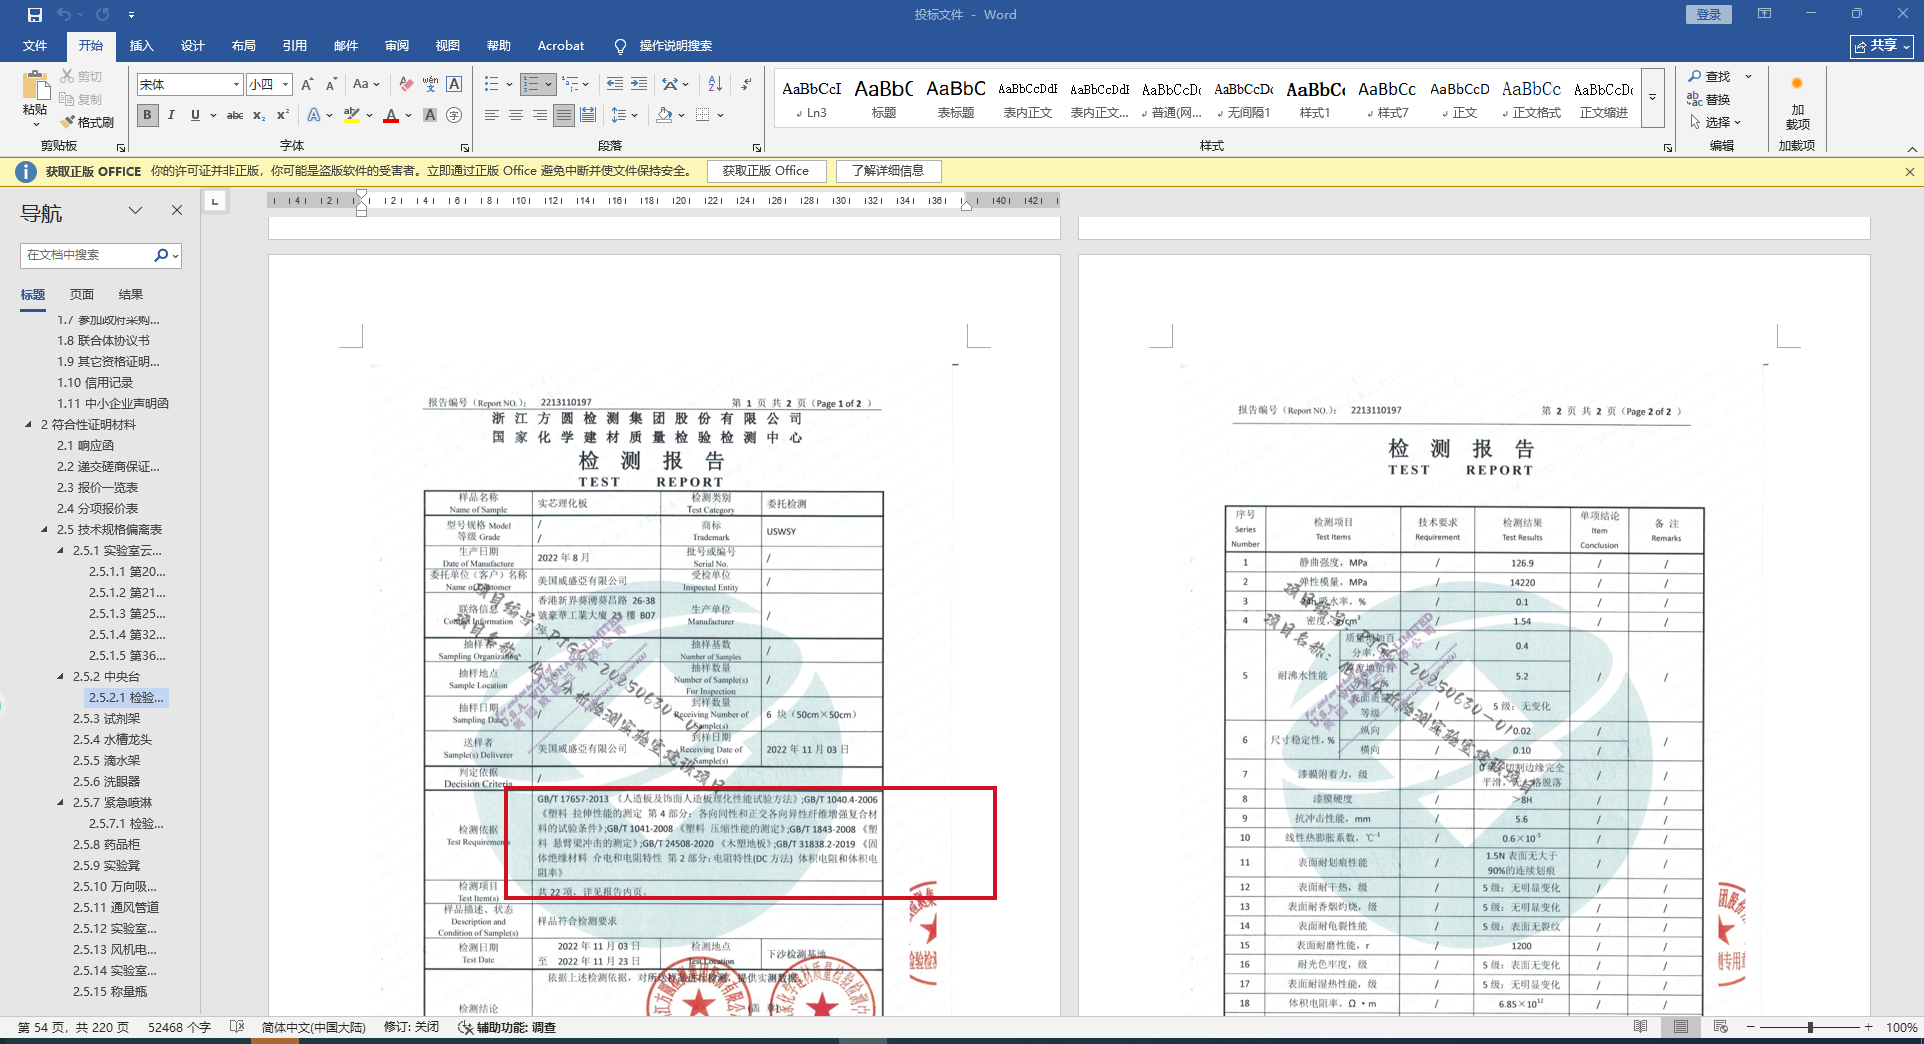Dismiss the yellow Office license notification bar
Image resolution: width=1924 pixels, height=1044 pixels.
pyautogui.click(x=1909, y=172)
